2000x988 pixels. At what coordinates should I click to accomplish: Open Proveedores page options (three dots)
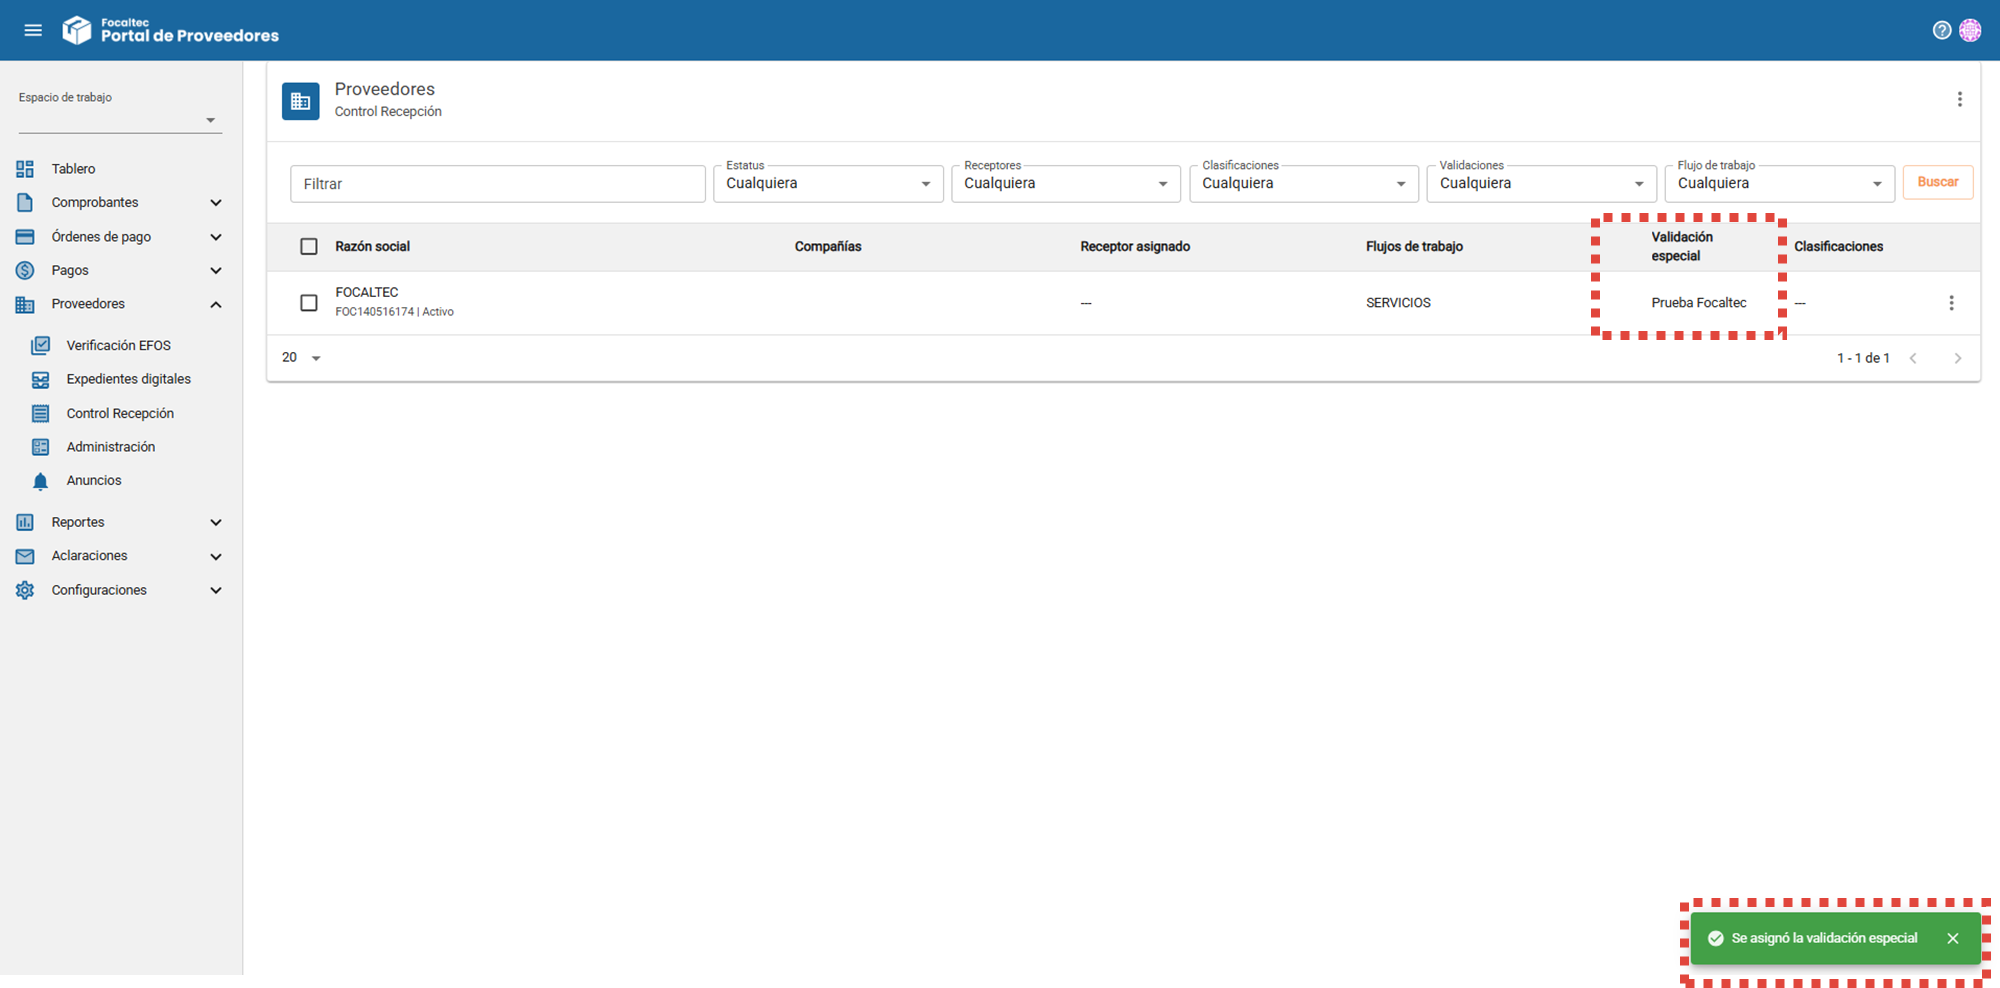coord(1959,99)
